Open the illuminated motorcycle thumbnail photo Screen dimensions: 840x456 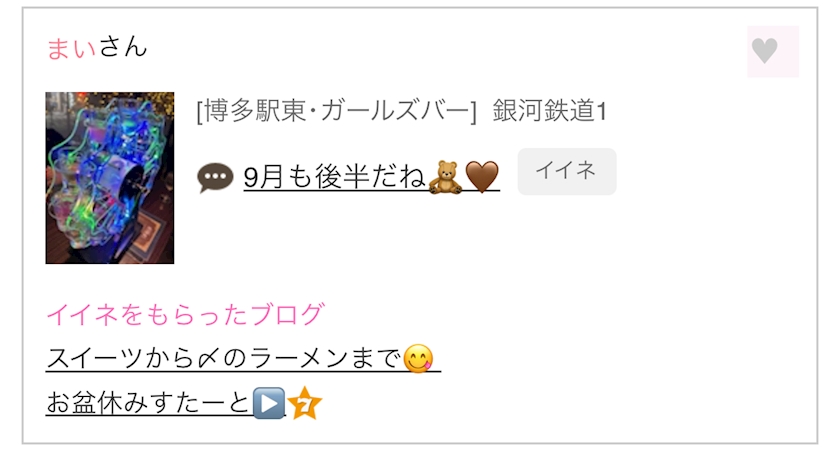110,178
